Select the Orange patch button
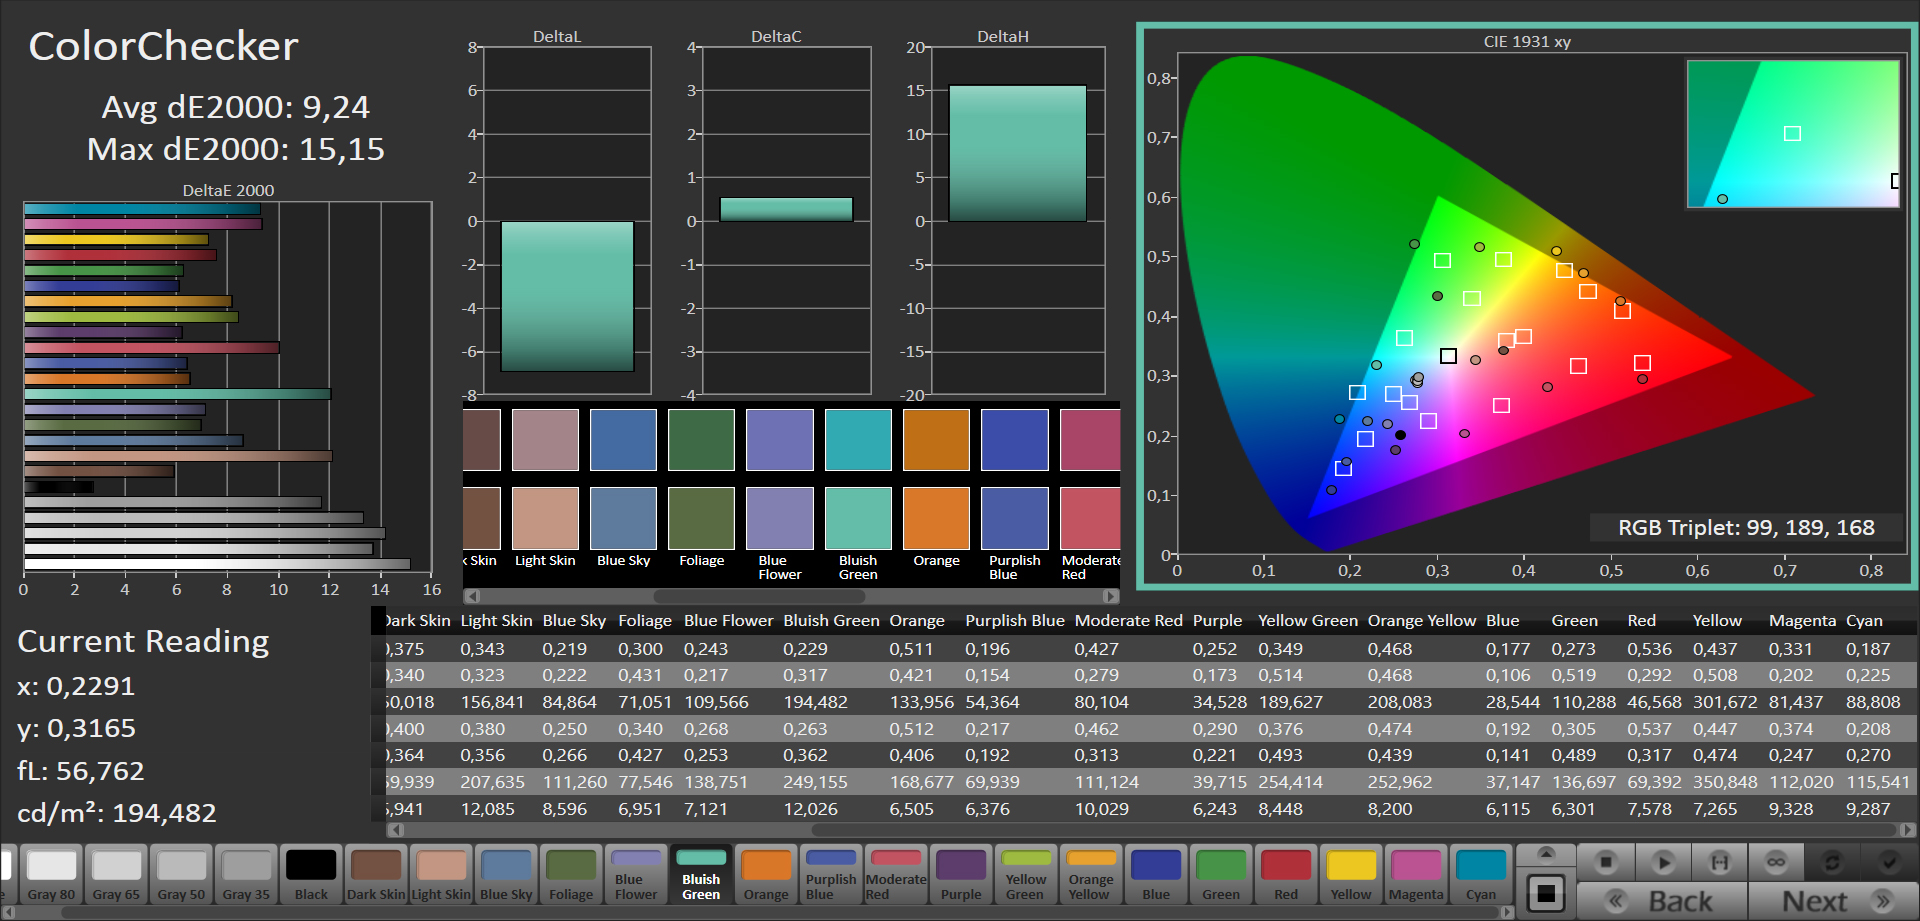Viewport: 1920px width, 921px height. coord(766,875)
